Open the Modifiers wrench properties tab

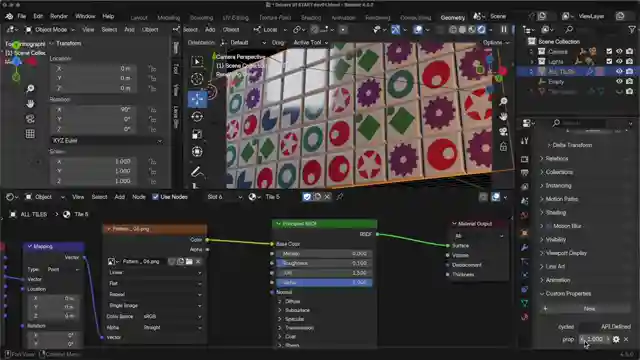coord(524,247)
